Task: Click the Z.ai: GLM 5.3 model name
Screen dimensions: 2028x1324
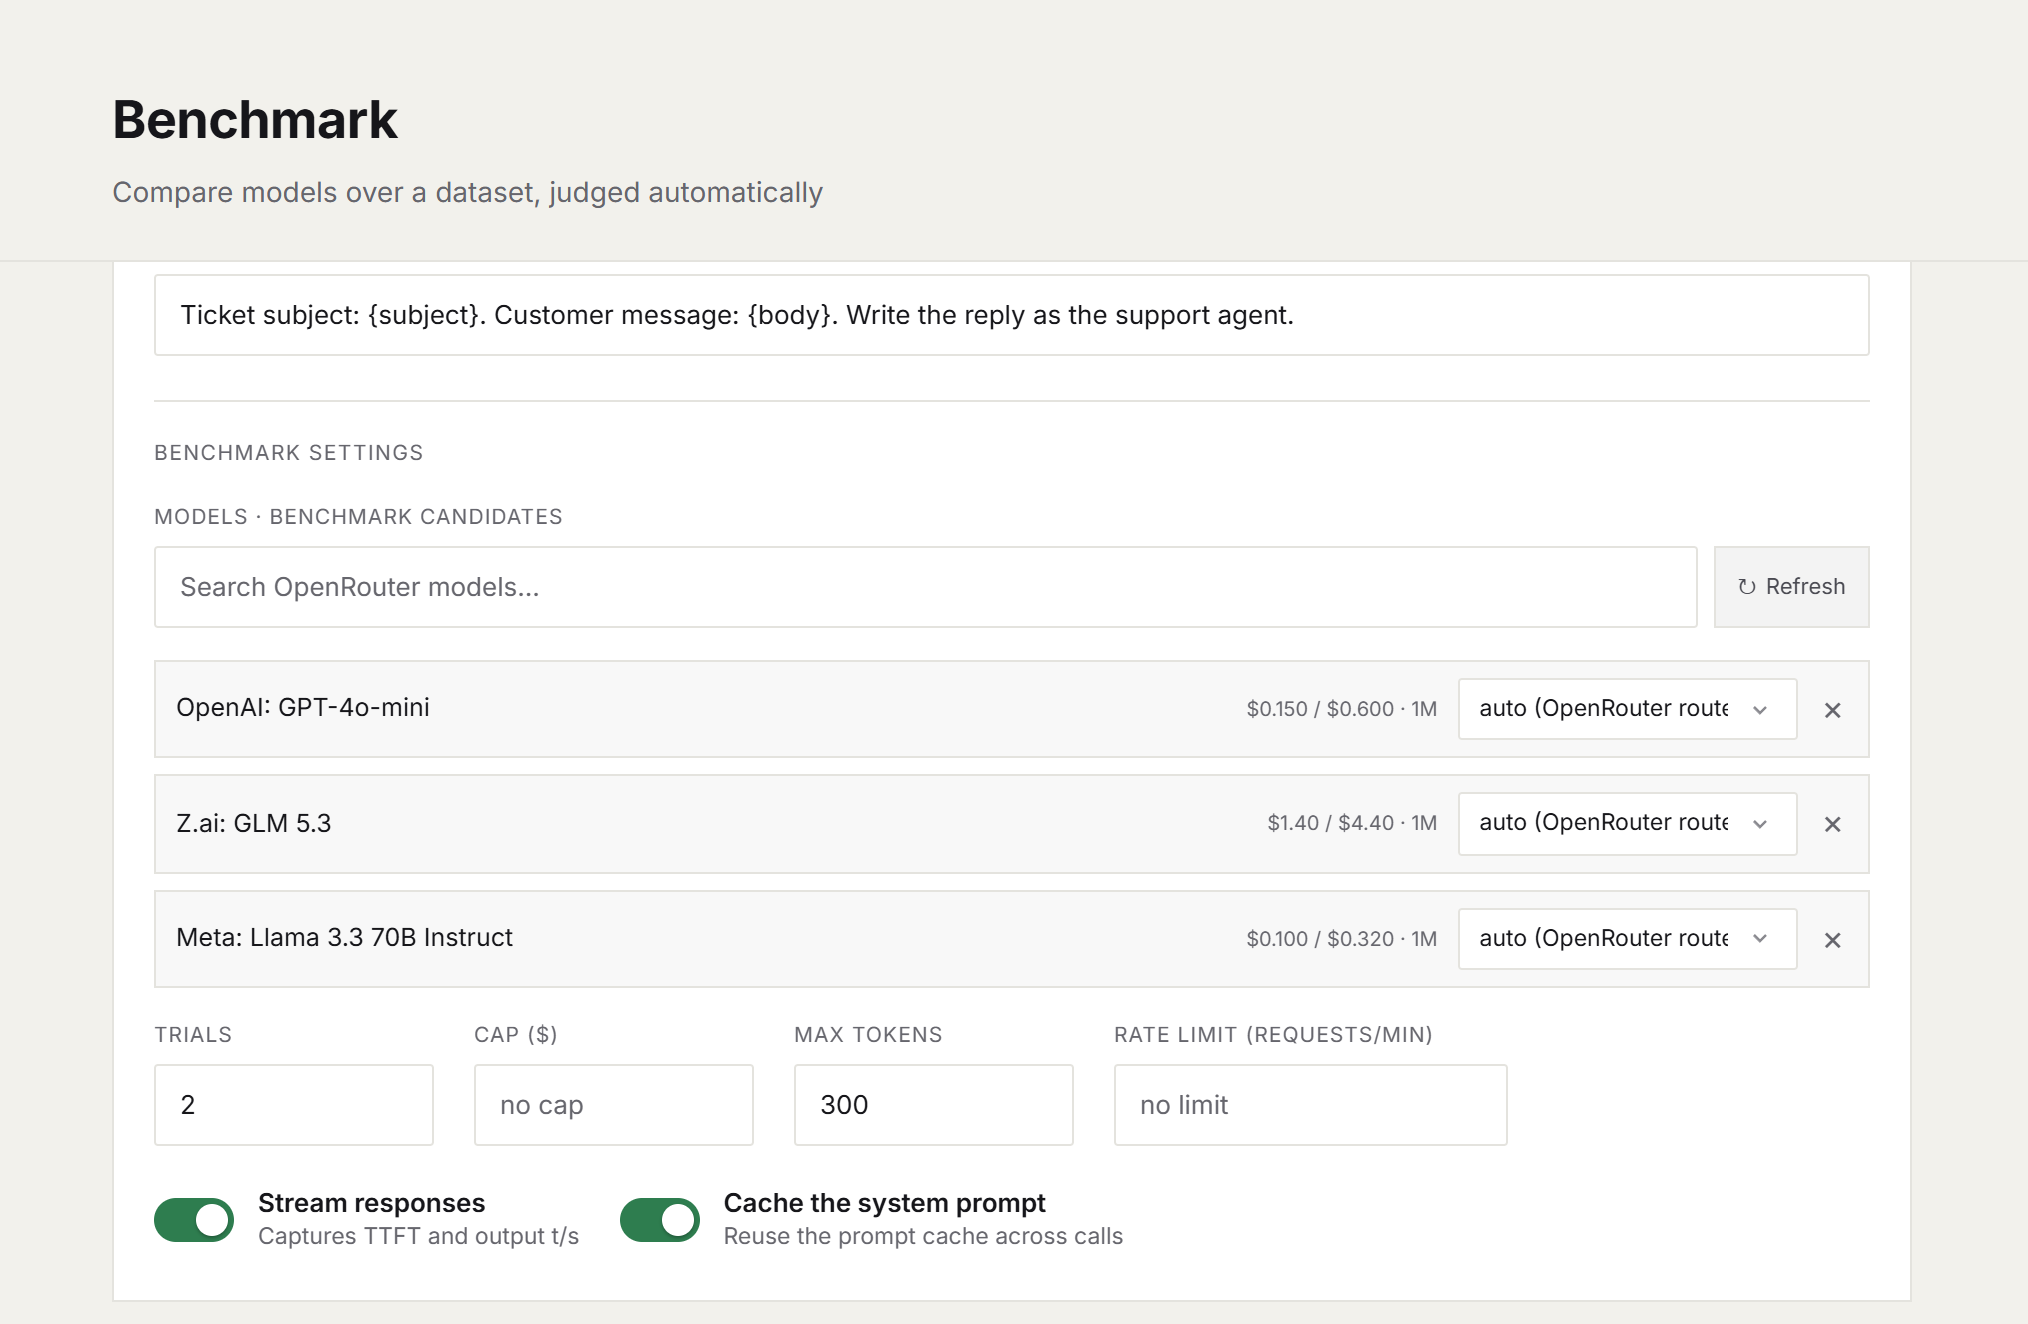Action: tap(254, 823)
